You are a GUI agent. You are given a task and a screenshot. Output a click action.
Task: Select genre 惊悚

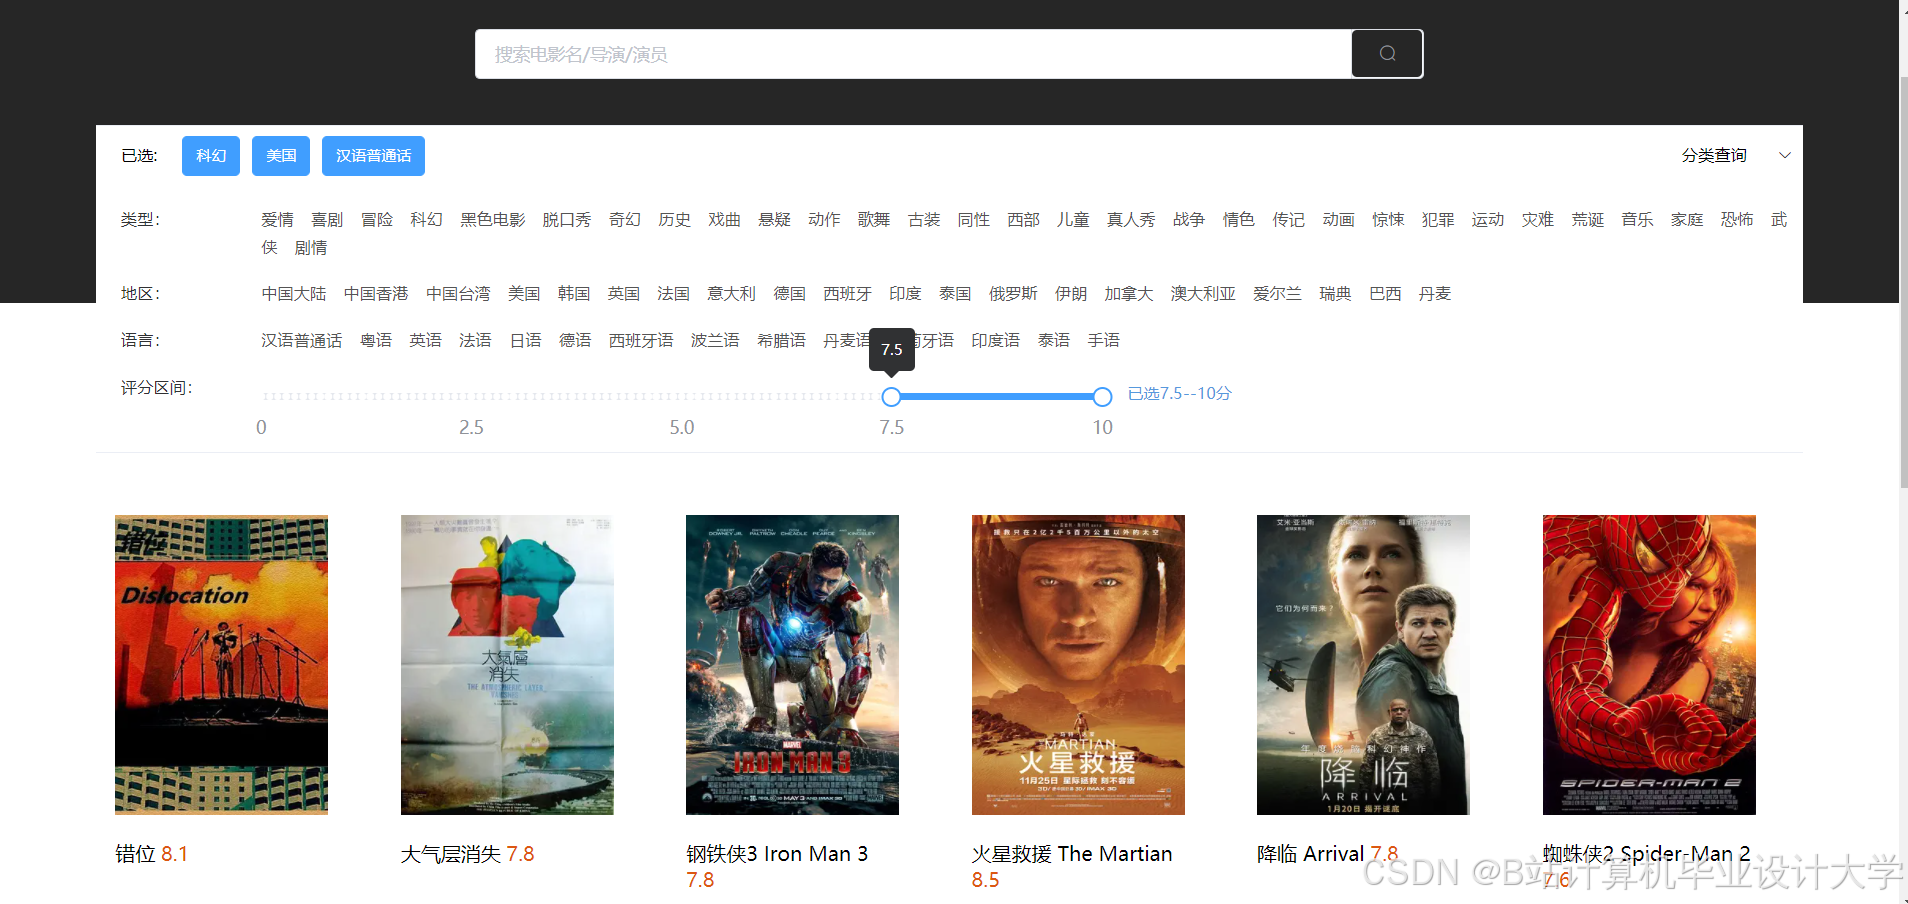[x=1388, y=220]
